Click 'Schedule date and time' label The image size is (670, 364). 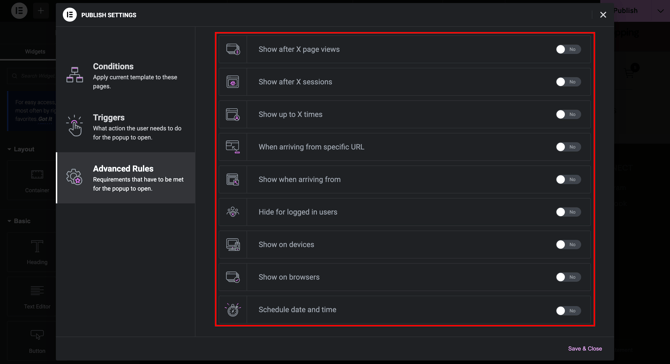click(x=297, y=309)
